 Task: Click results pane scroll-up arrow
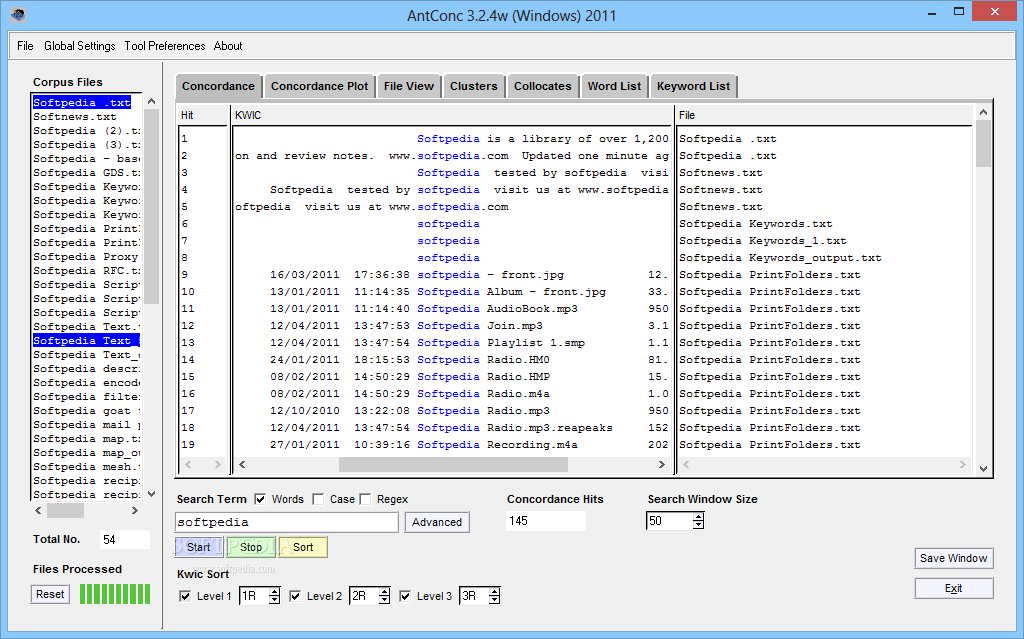click(x=984, y=112)
